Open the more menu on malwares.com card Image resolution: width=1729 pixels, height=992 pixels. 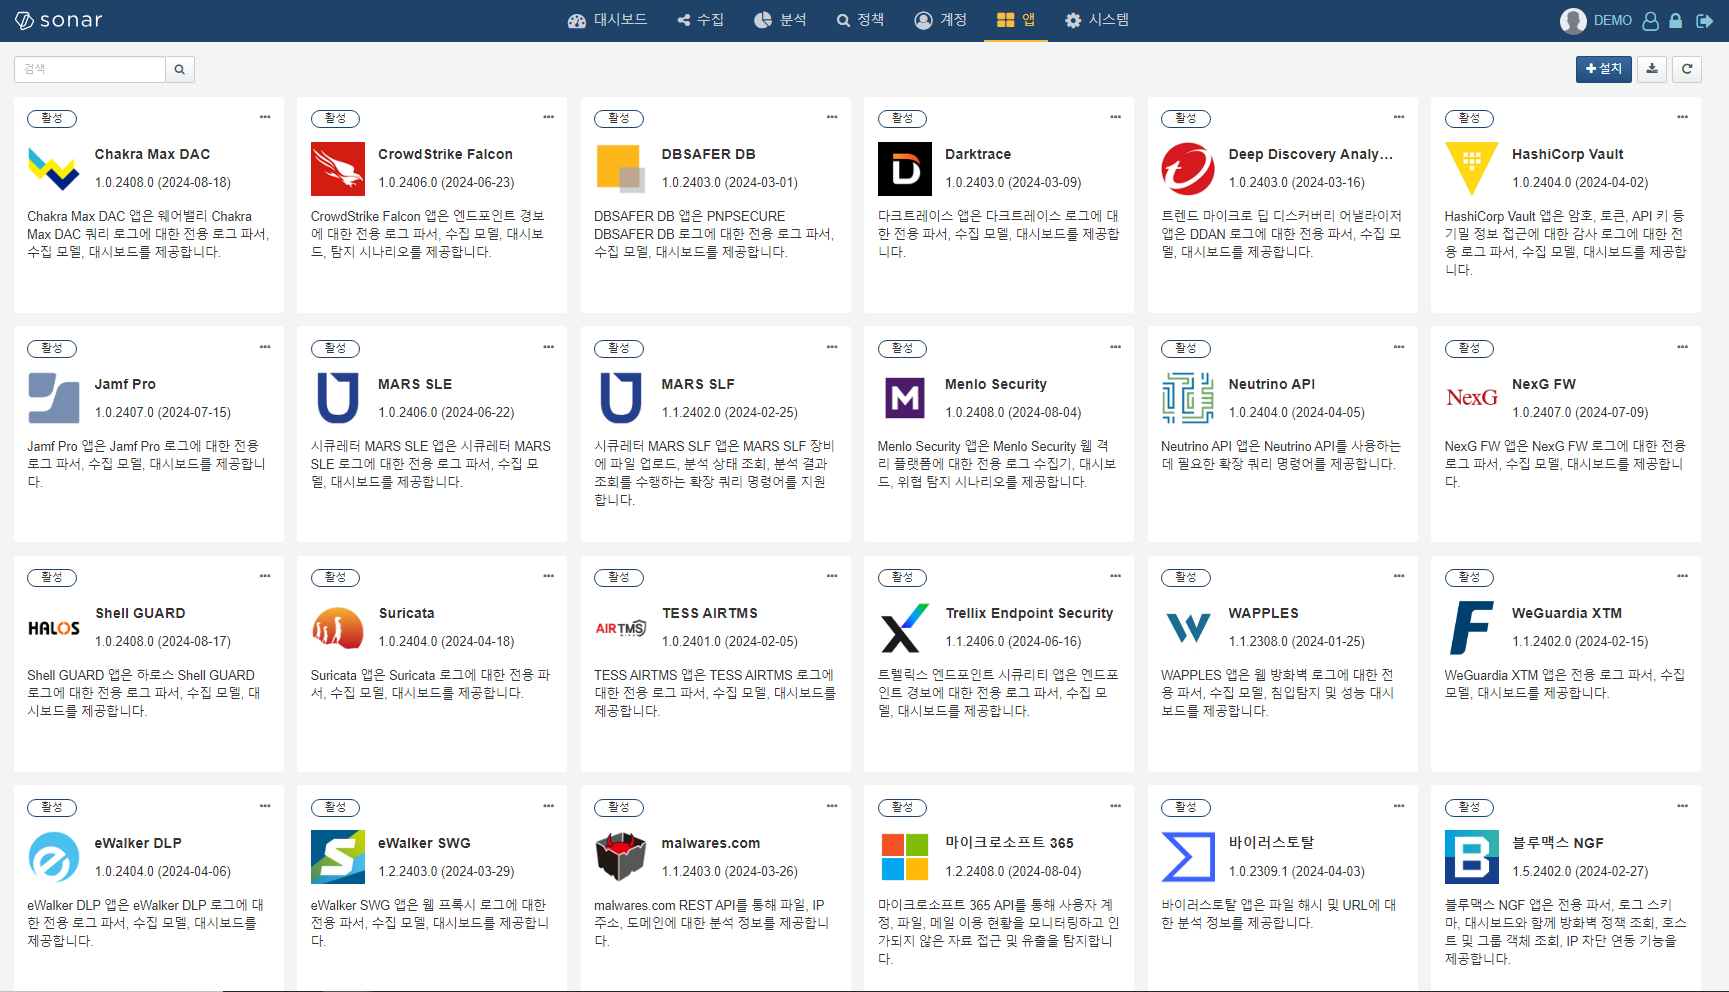coord(832,806)
